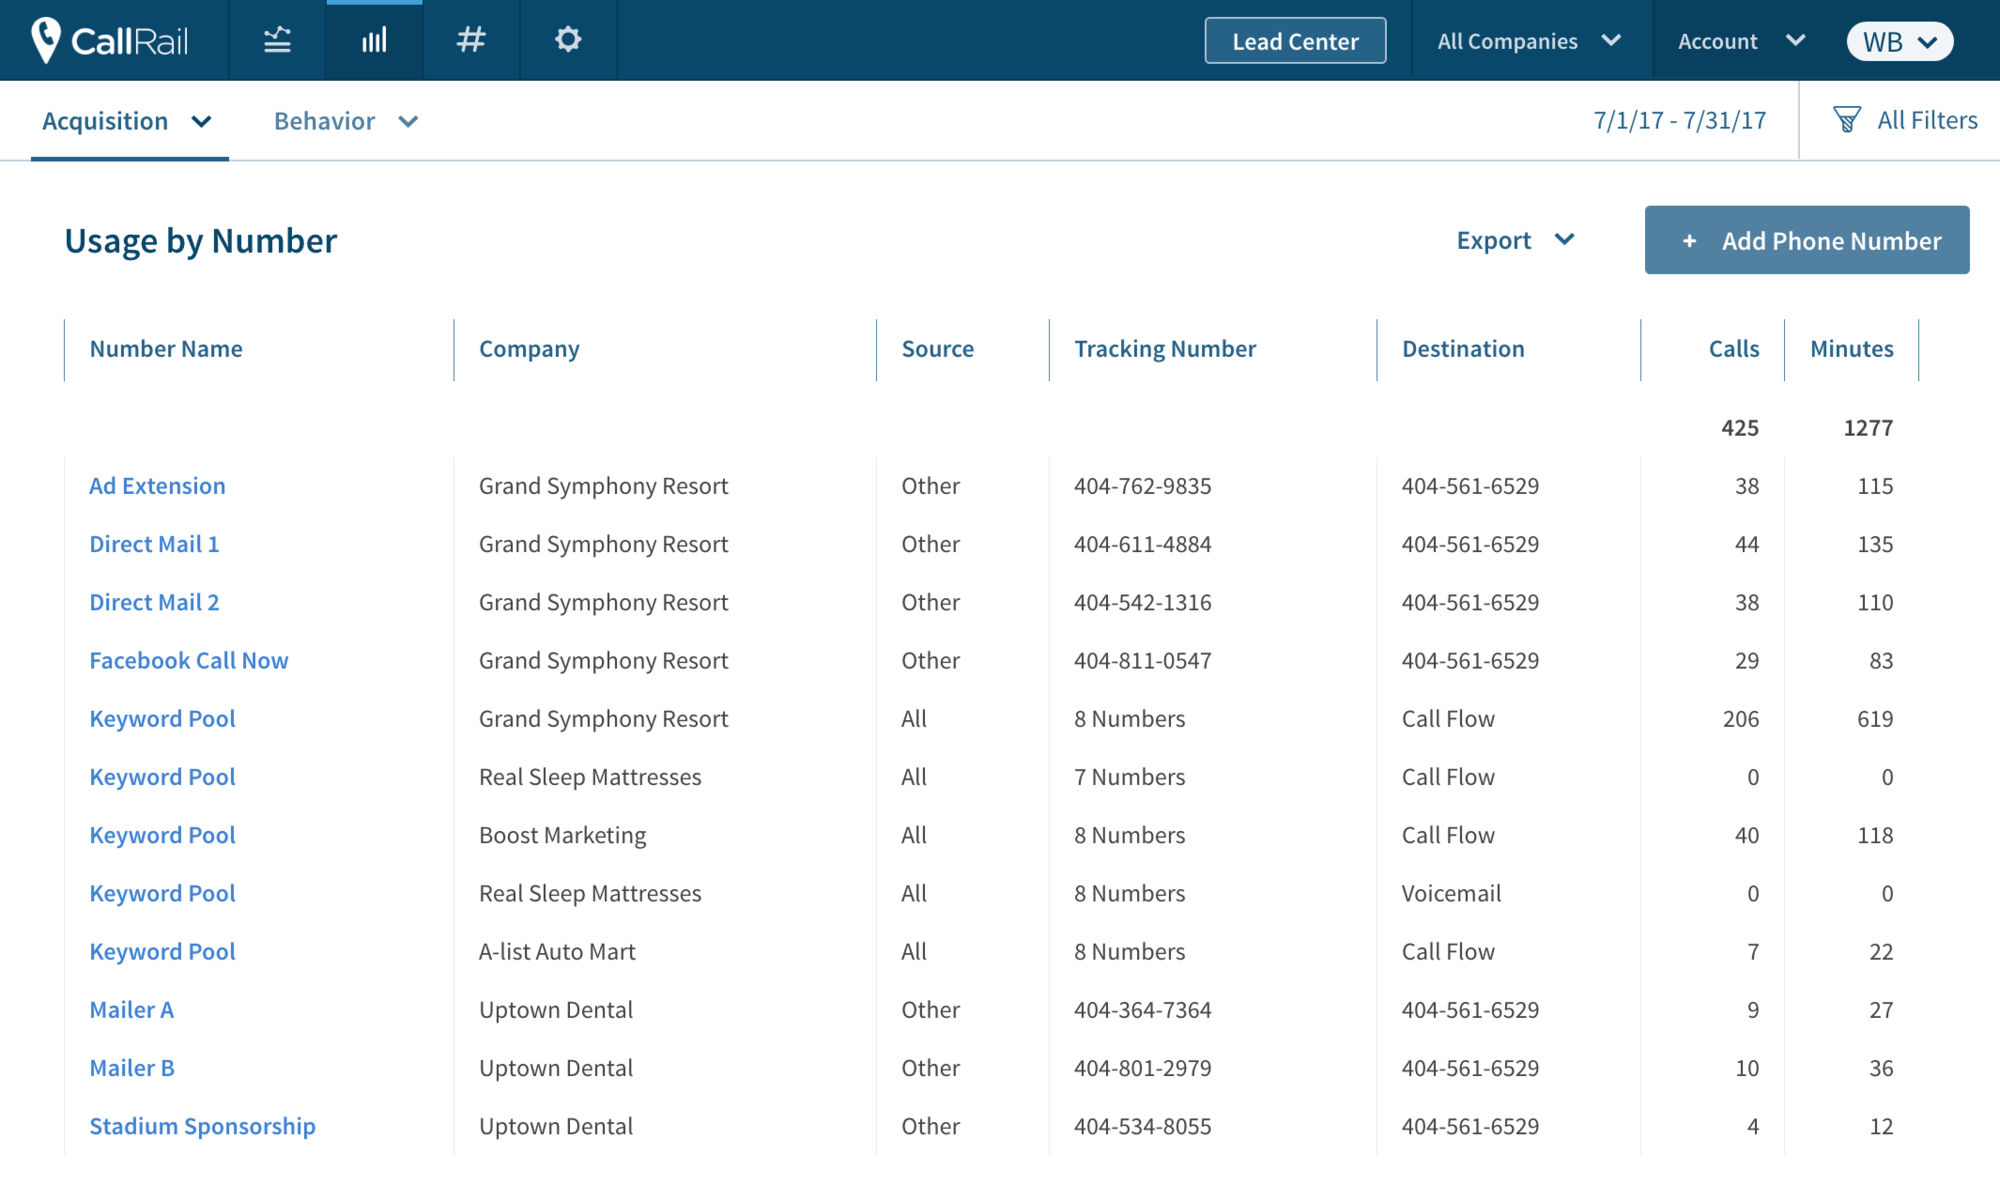Open Lead Center from the top bar
Image resolution: width=2000 pixels, height=1185 pixels.
[x=1295, y=41]
